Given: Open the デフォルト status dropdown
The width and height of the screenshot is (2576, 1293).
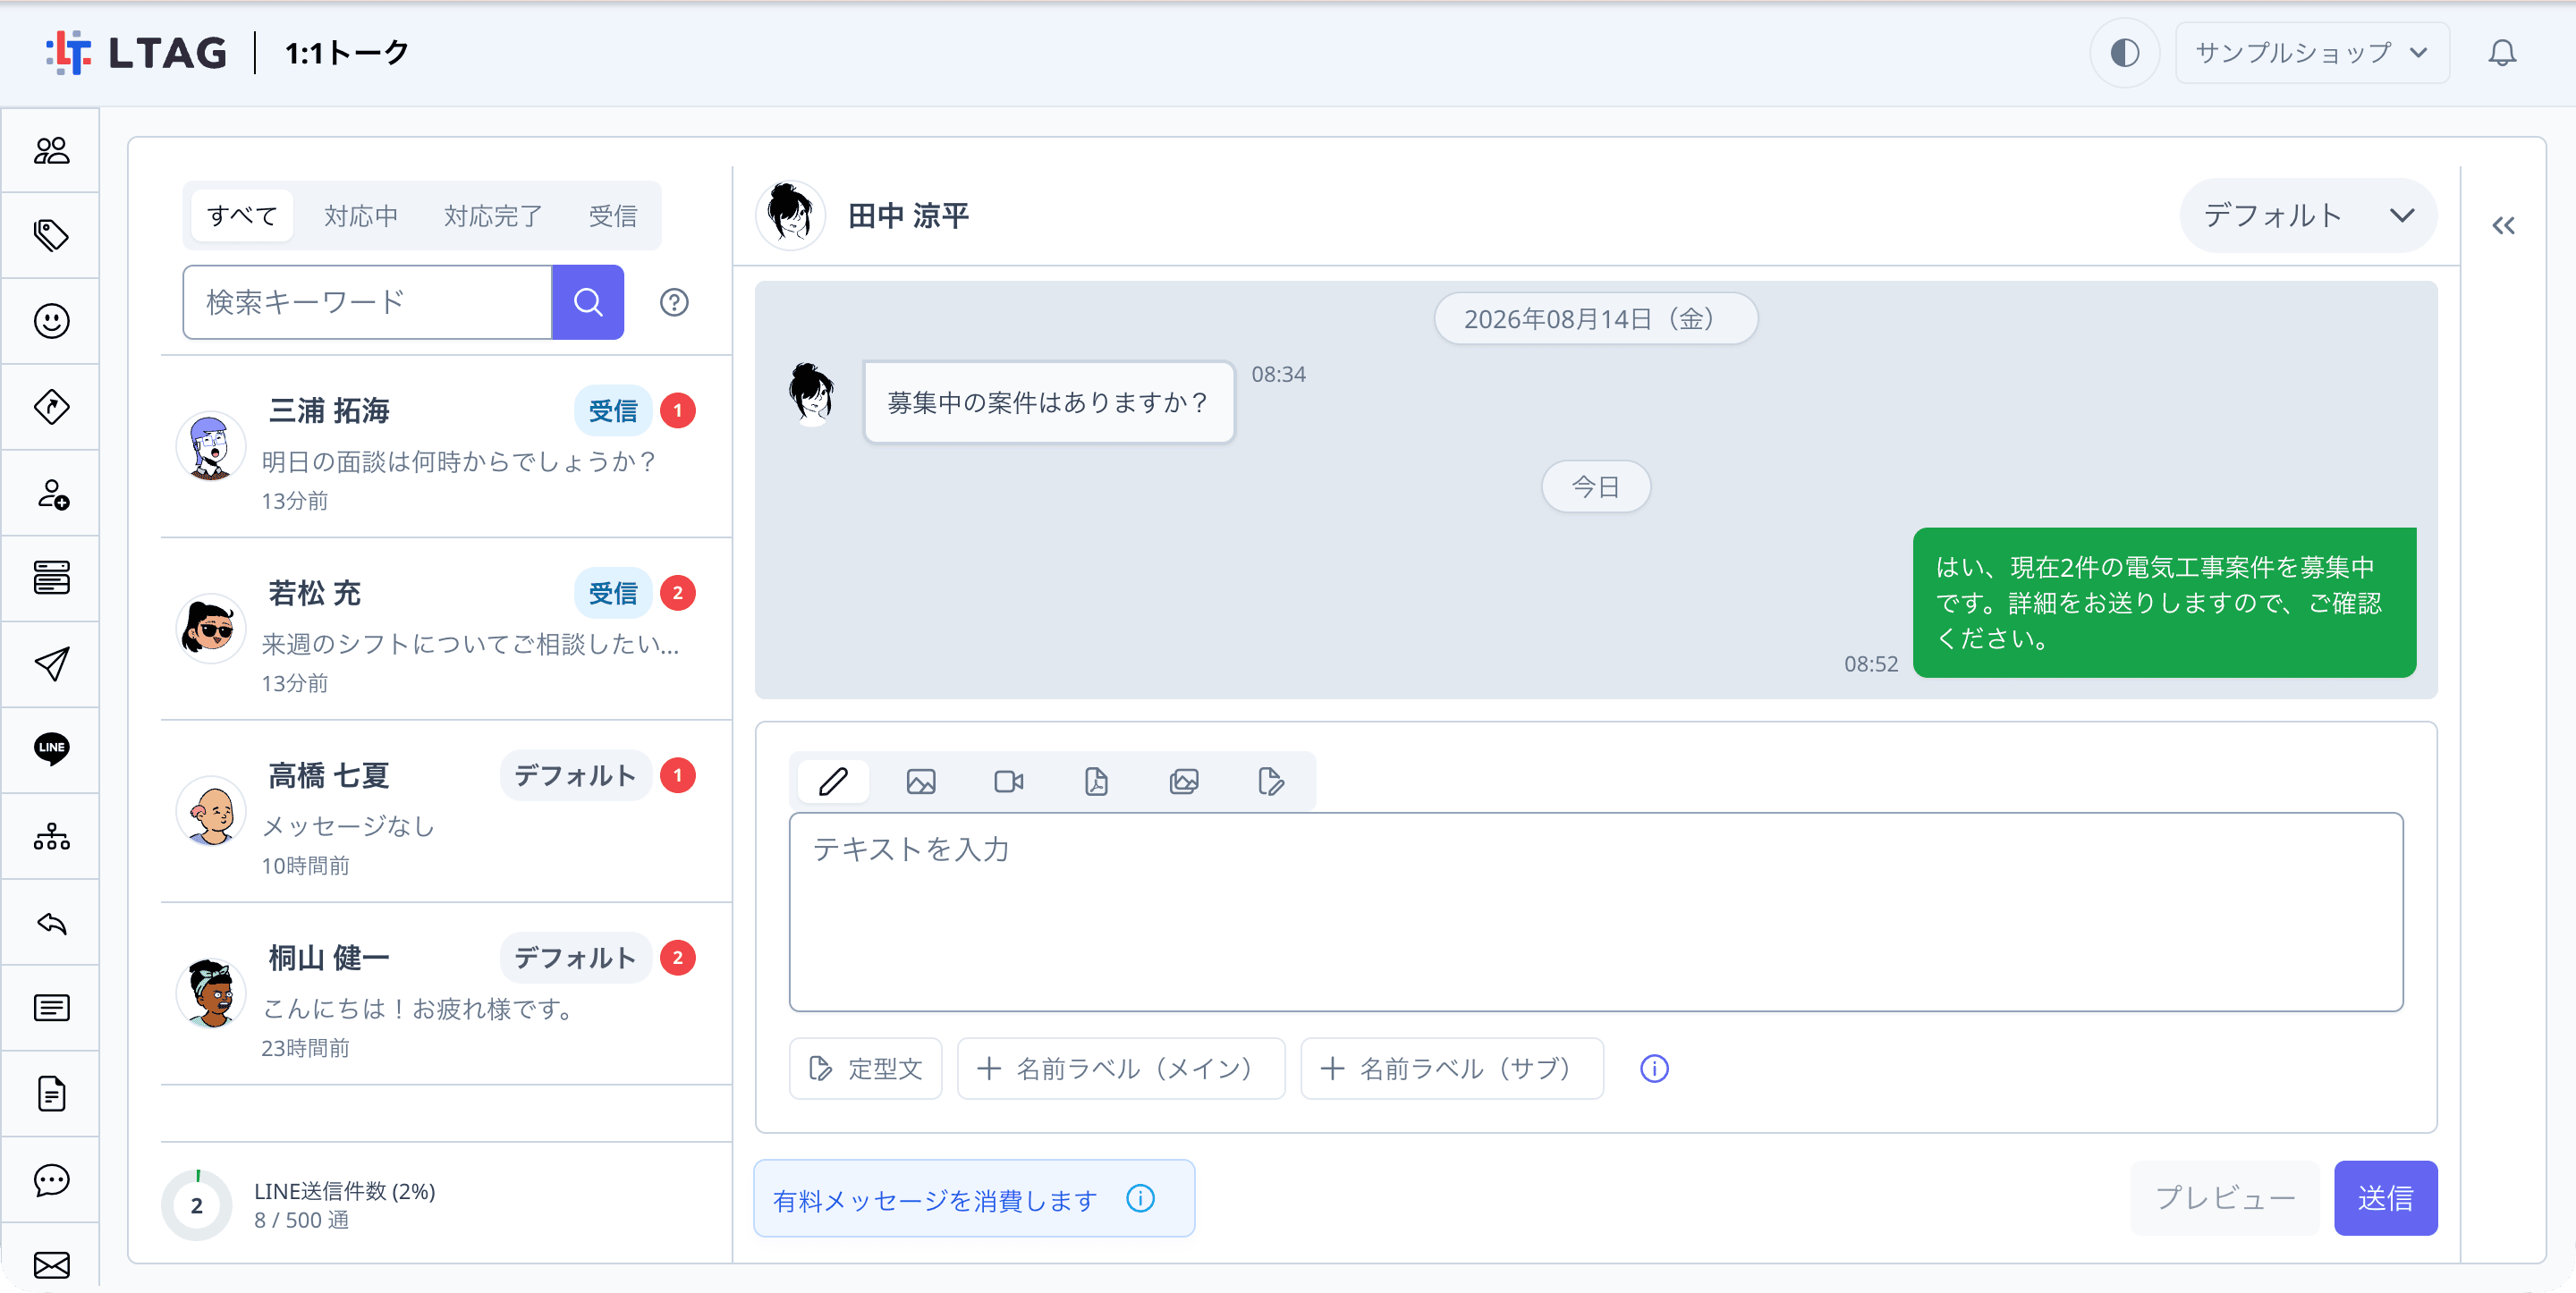Looking at the screenshot, I should pos(2307,216).
